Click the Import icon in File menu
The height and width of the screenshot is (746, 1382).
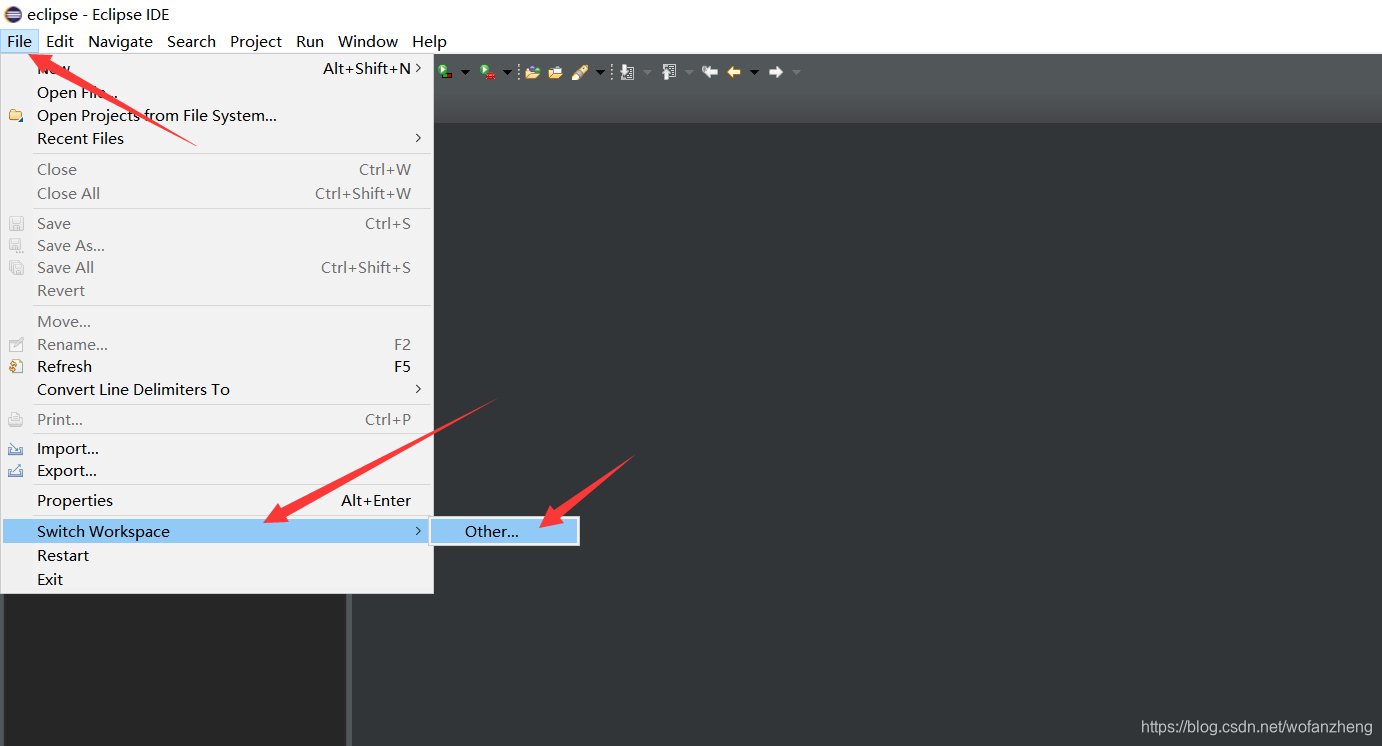pyautogui.click(x=16, y=449)
